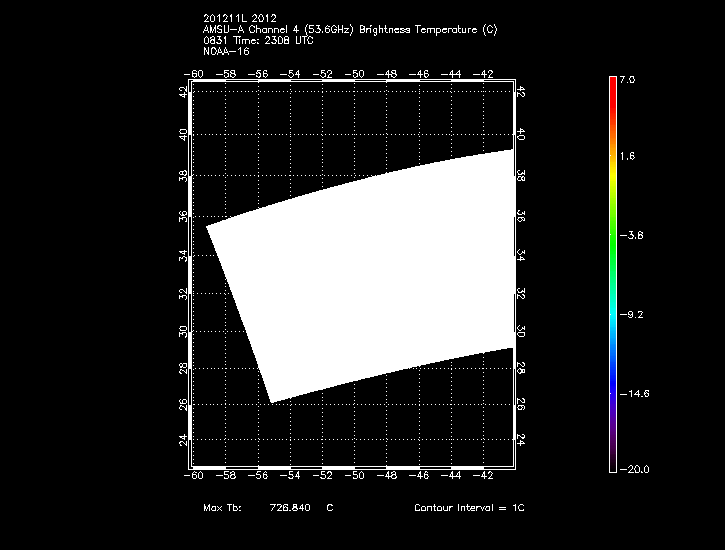725x550 pixels.
Task: Click the -14.6 color bar tick label
Action: pyautogui.click(x=632, y=394)
